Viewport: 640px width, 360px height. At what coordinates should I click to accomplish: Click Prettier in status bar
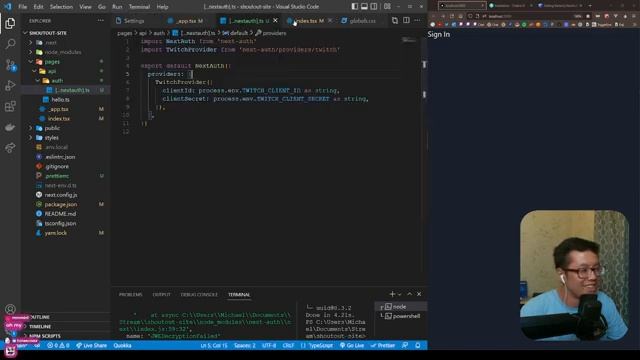(x=382, y=345)
